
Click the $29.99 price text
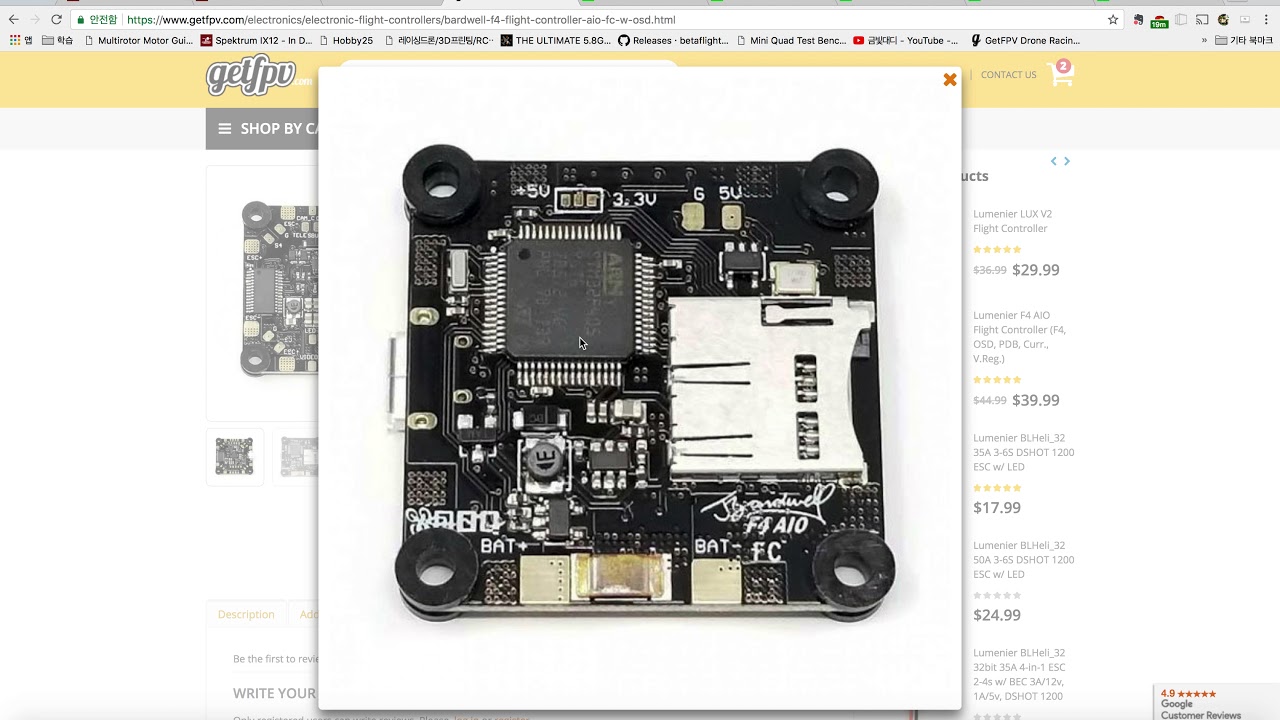(1035, 270)
